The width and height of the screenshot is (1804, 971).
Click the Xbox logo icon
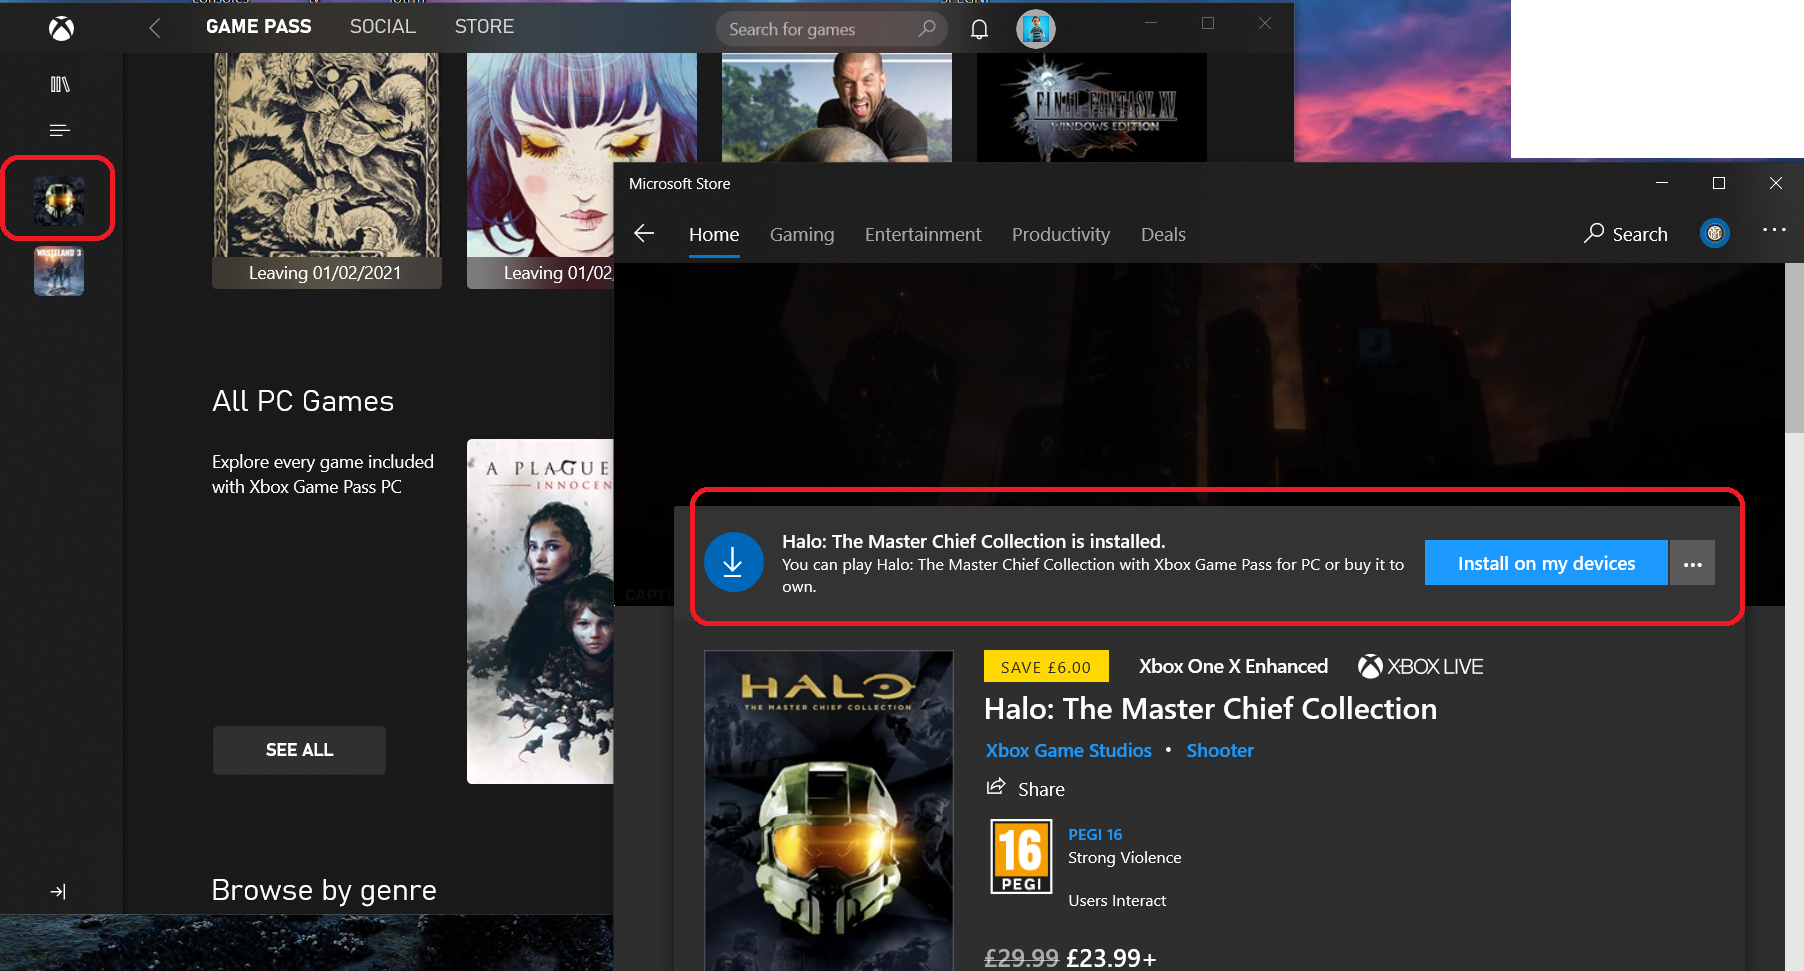tap(61, 29)
